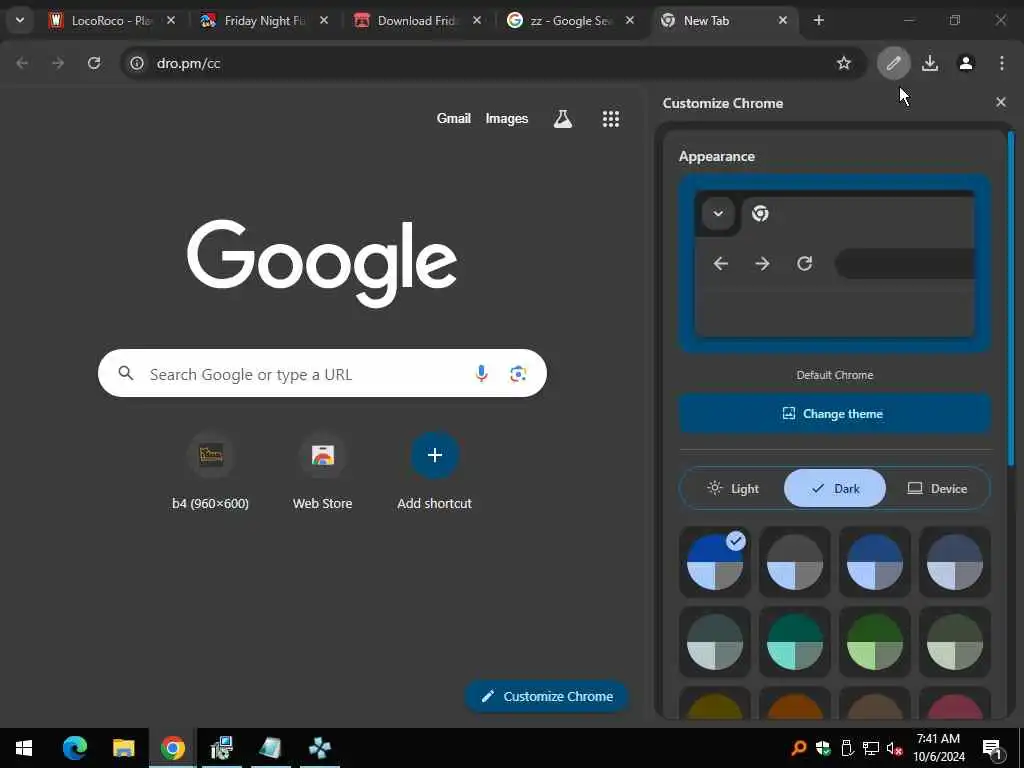
Task: Open Search Labs flask icon
Action: click(562, 119)
